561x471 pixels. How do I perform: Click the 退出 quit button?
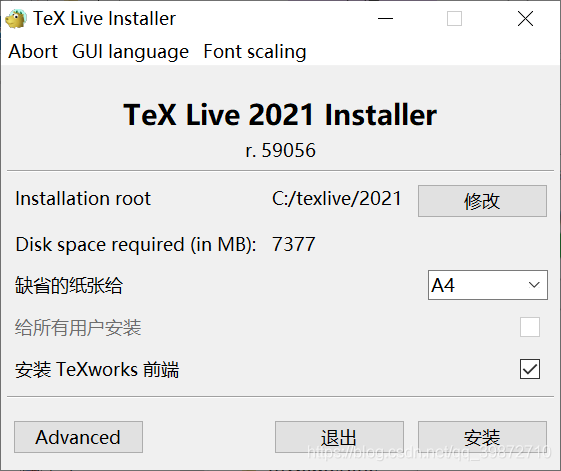(339, 437)
